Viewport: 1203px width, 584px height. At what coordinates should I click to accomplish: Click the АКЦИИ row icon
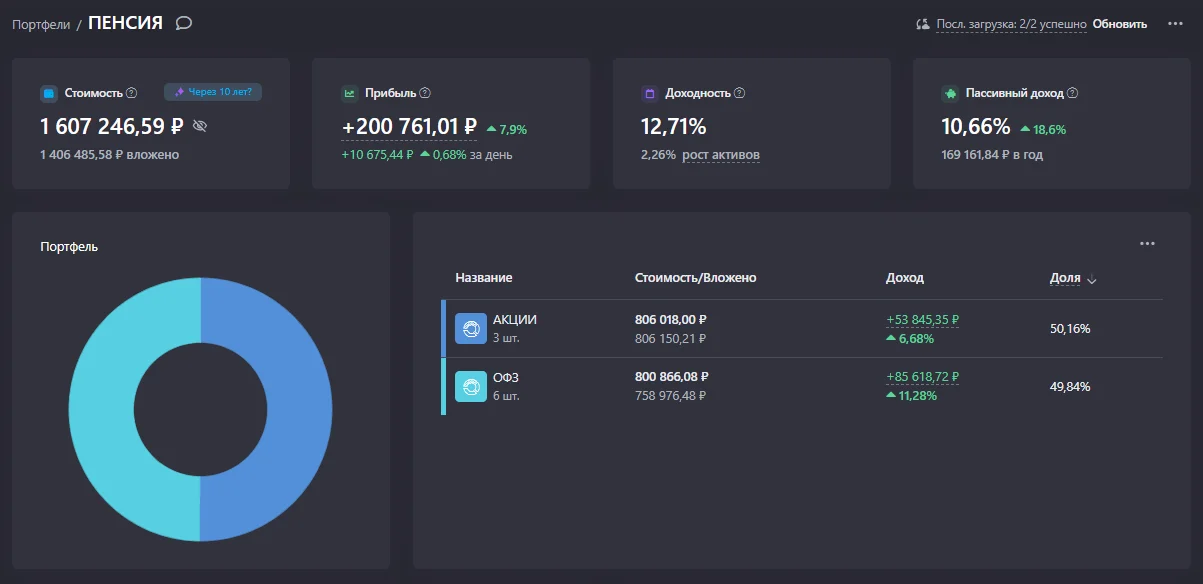pos(470,329)
